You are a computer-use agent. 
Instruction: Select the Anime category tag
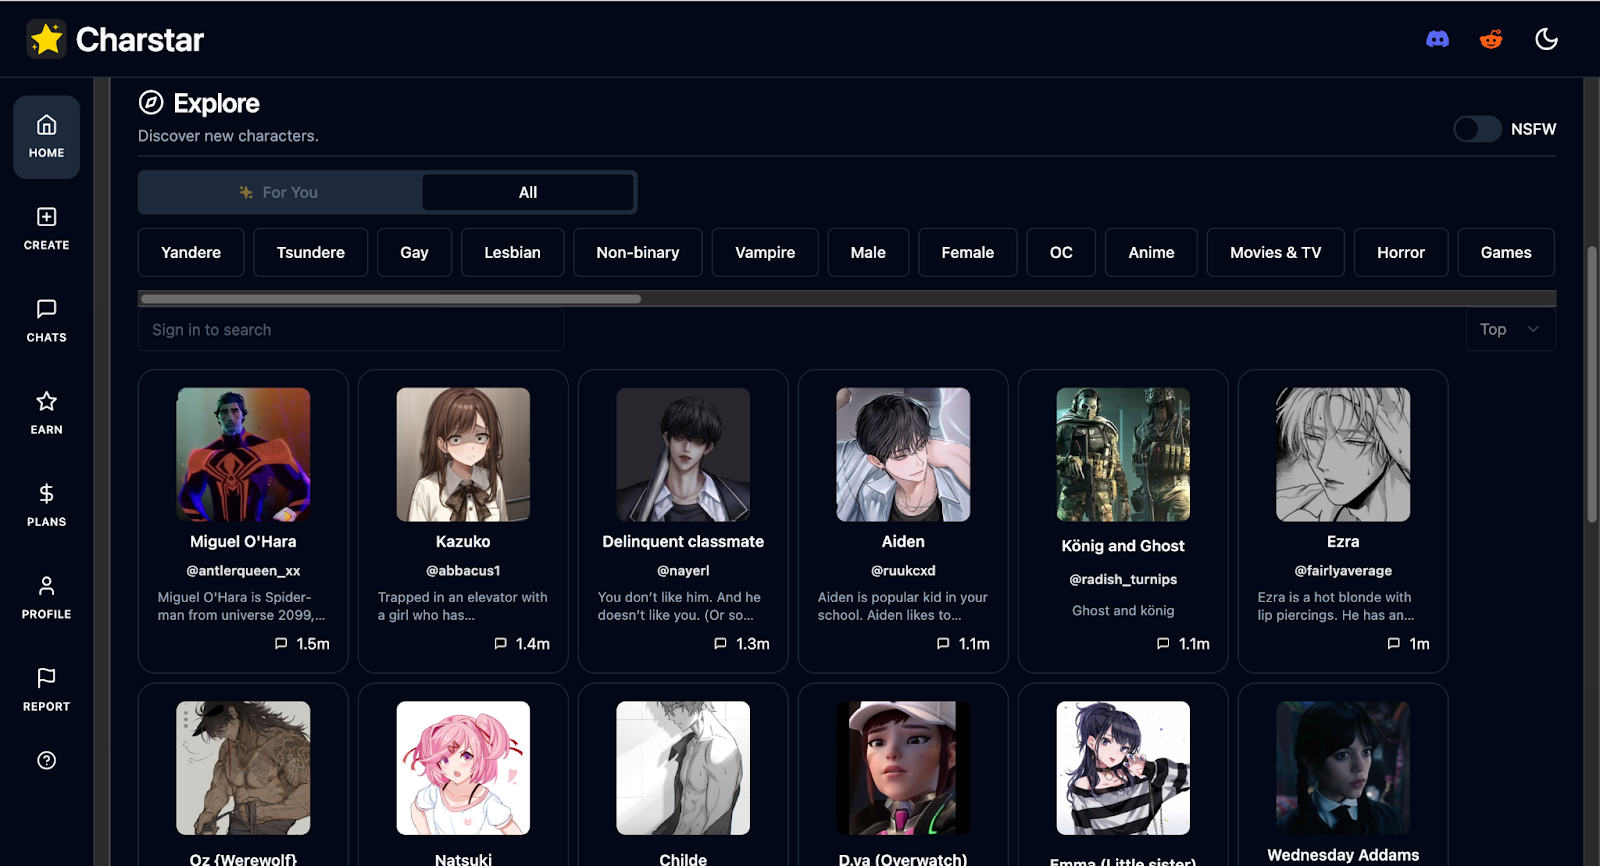1151,252
